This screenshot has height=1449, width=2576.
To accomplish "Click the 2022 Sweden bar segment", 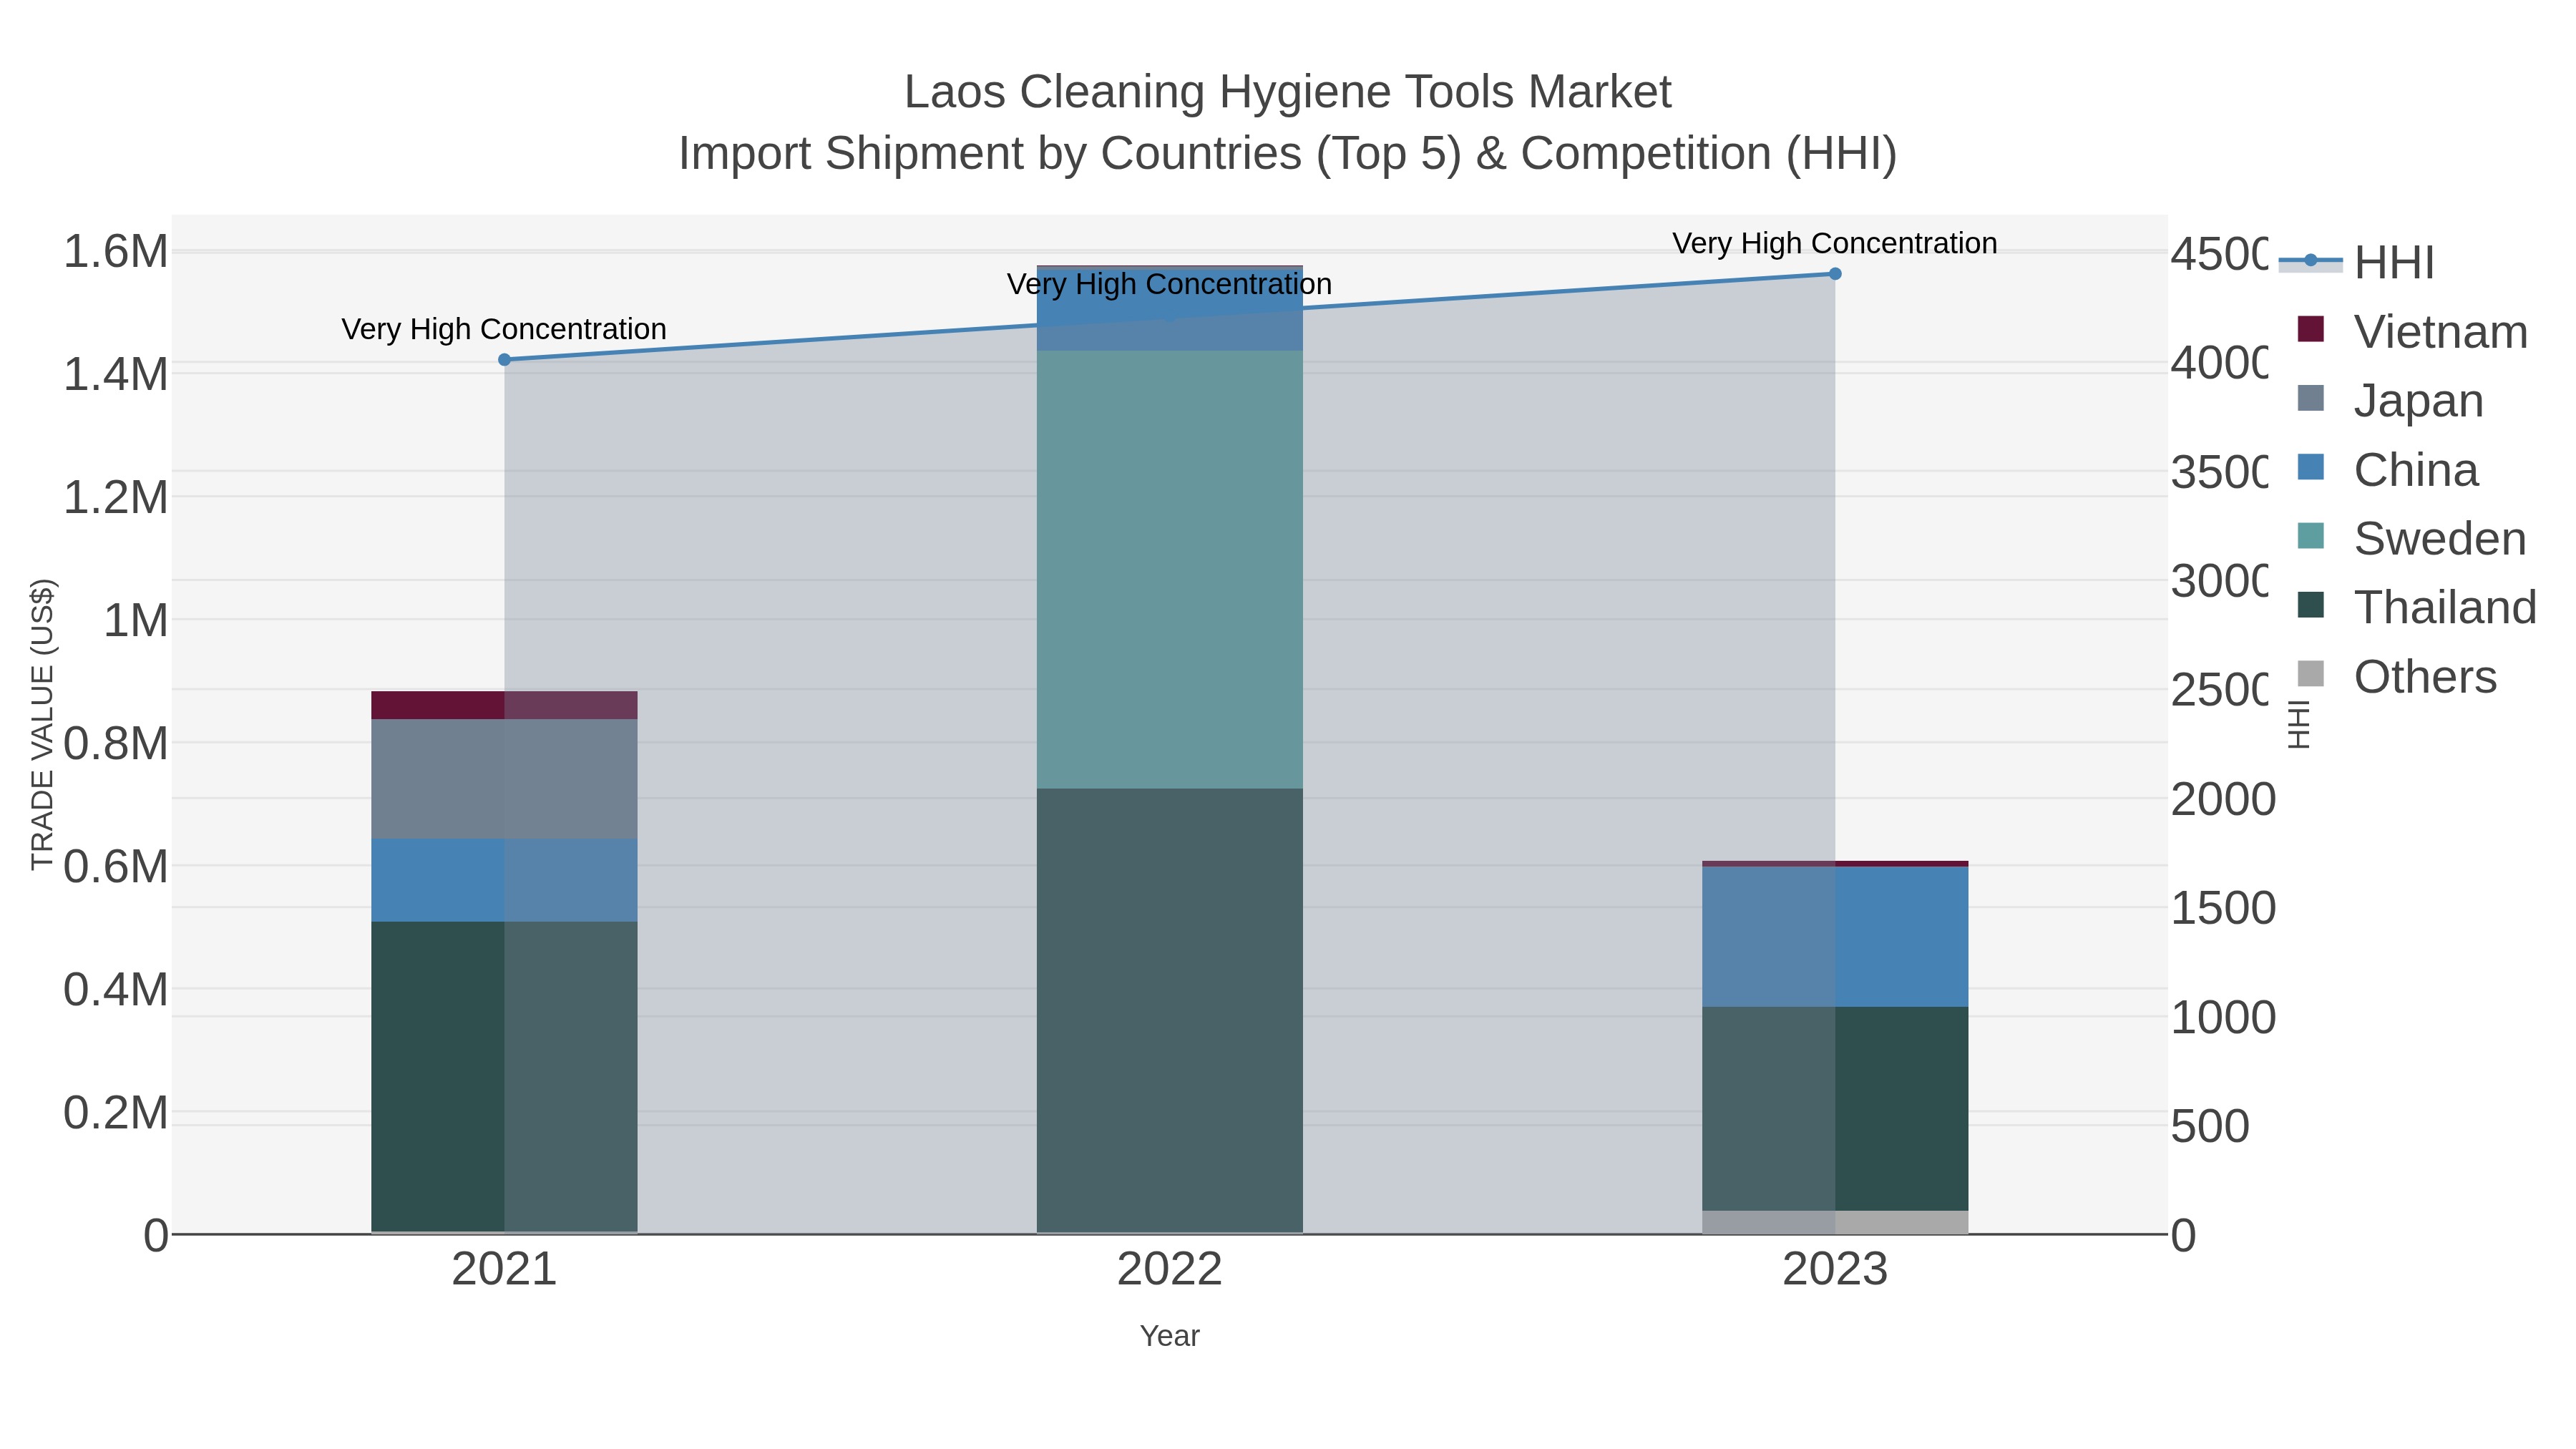I will click(x=1170, y=569).
